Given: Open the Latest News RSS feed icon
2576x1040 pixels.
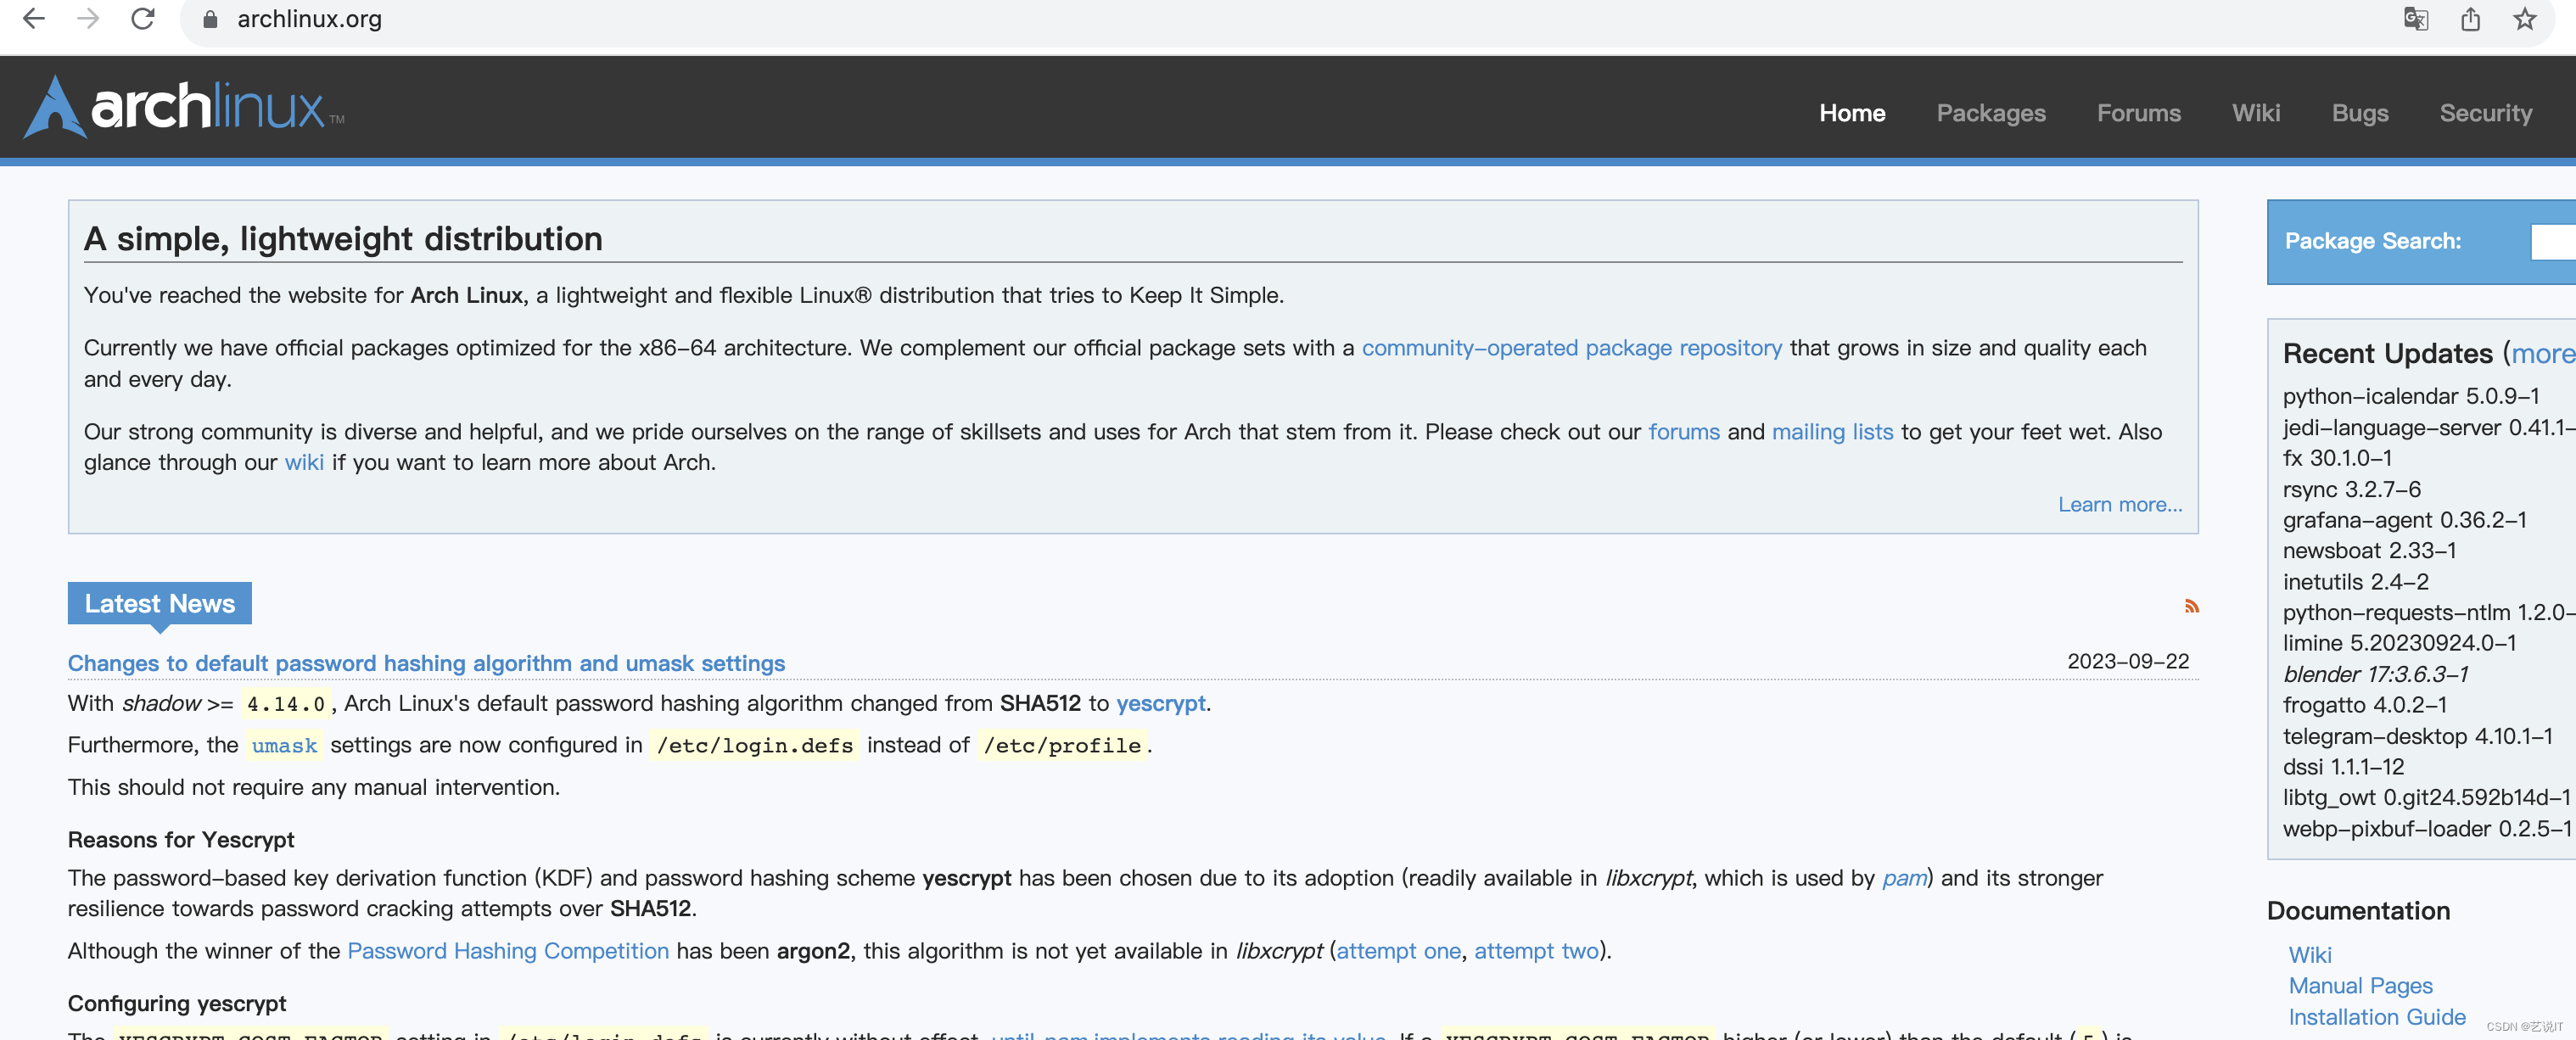Looking at the screenshot, I should click(2191, 606).
